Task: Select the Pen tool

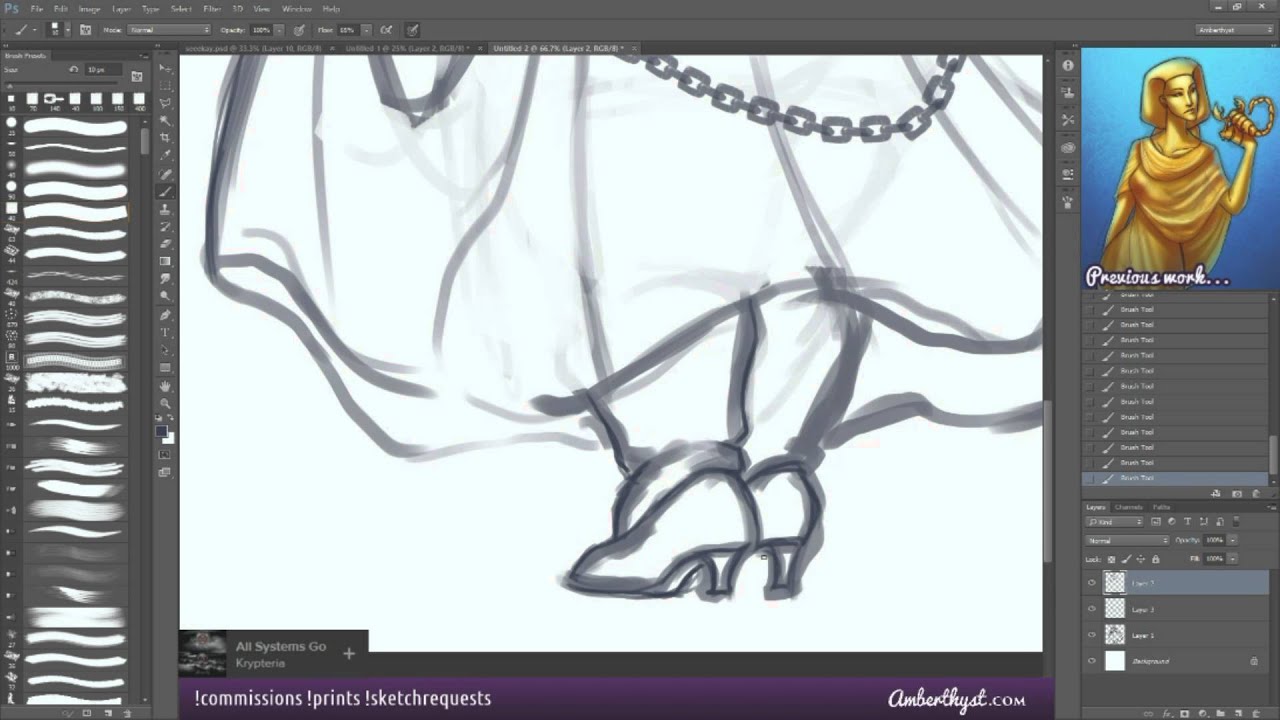Action: 165,315
